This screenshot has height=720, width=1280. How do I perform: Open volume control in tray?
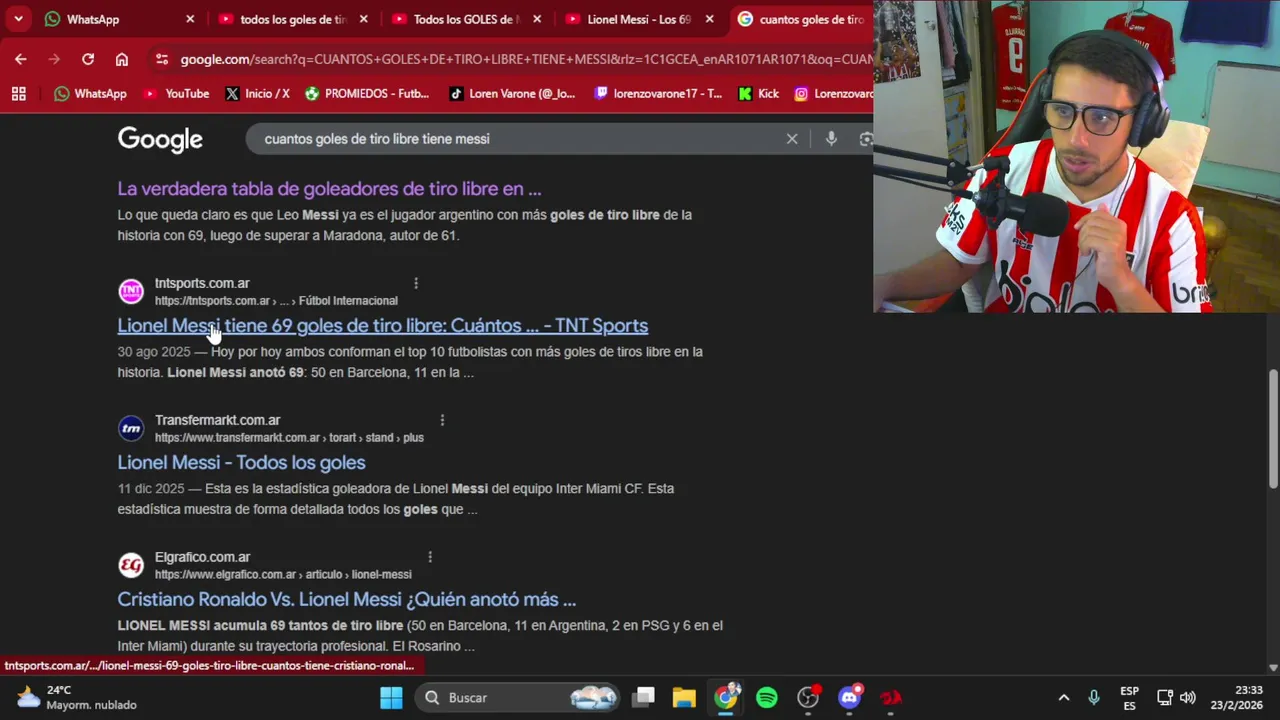pyautogui.click(x=1188, y=697)
